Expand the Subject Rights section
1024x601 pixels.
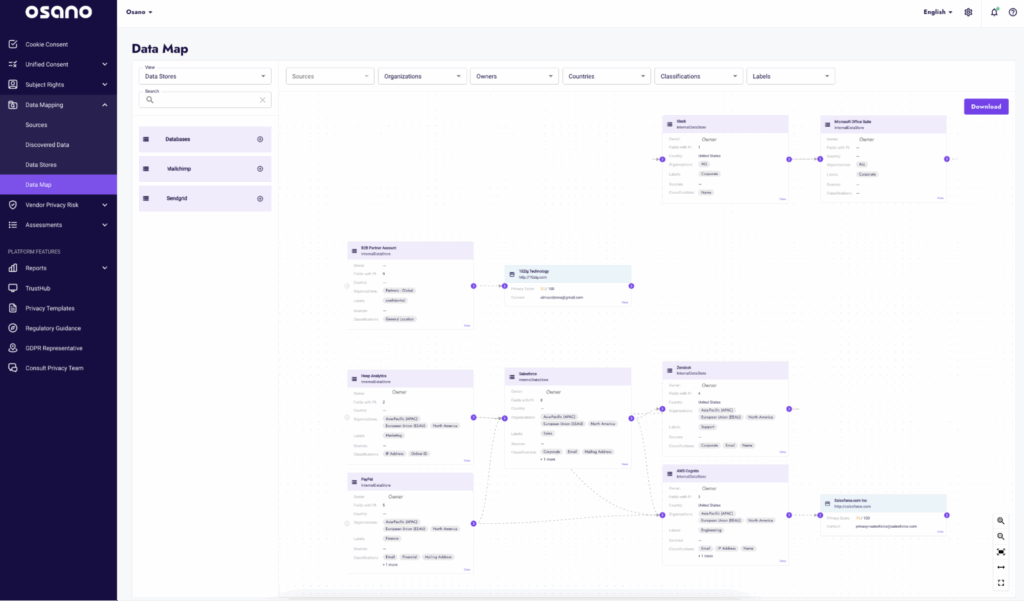(104, 84)
